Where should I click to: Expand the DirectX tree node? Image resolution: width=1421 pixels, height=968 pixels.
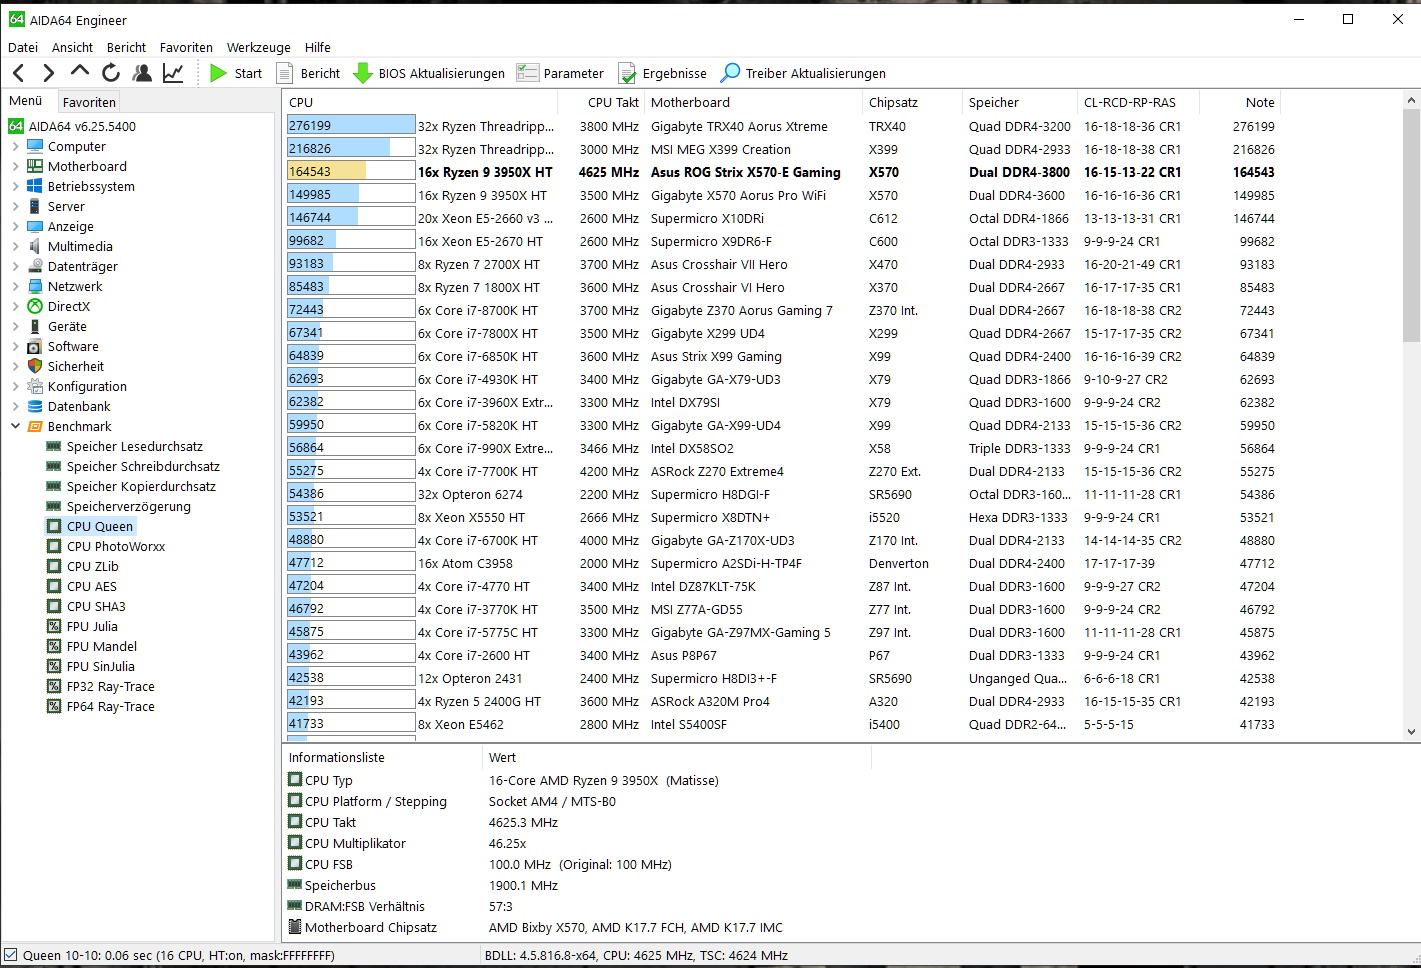coord(16,306)
